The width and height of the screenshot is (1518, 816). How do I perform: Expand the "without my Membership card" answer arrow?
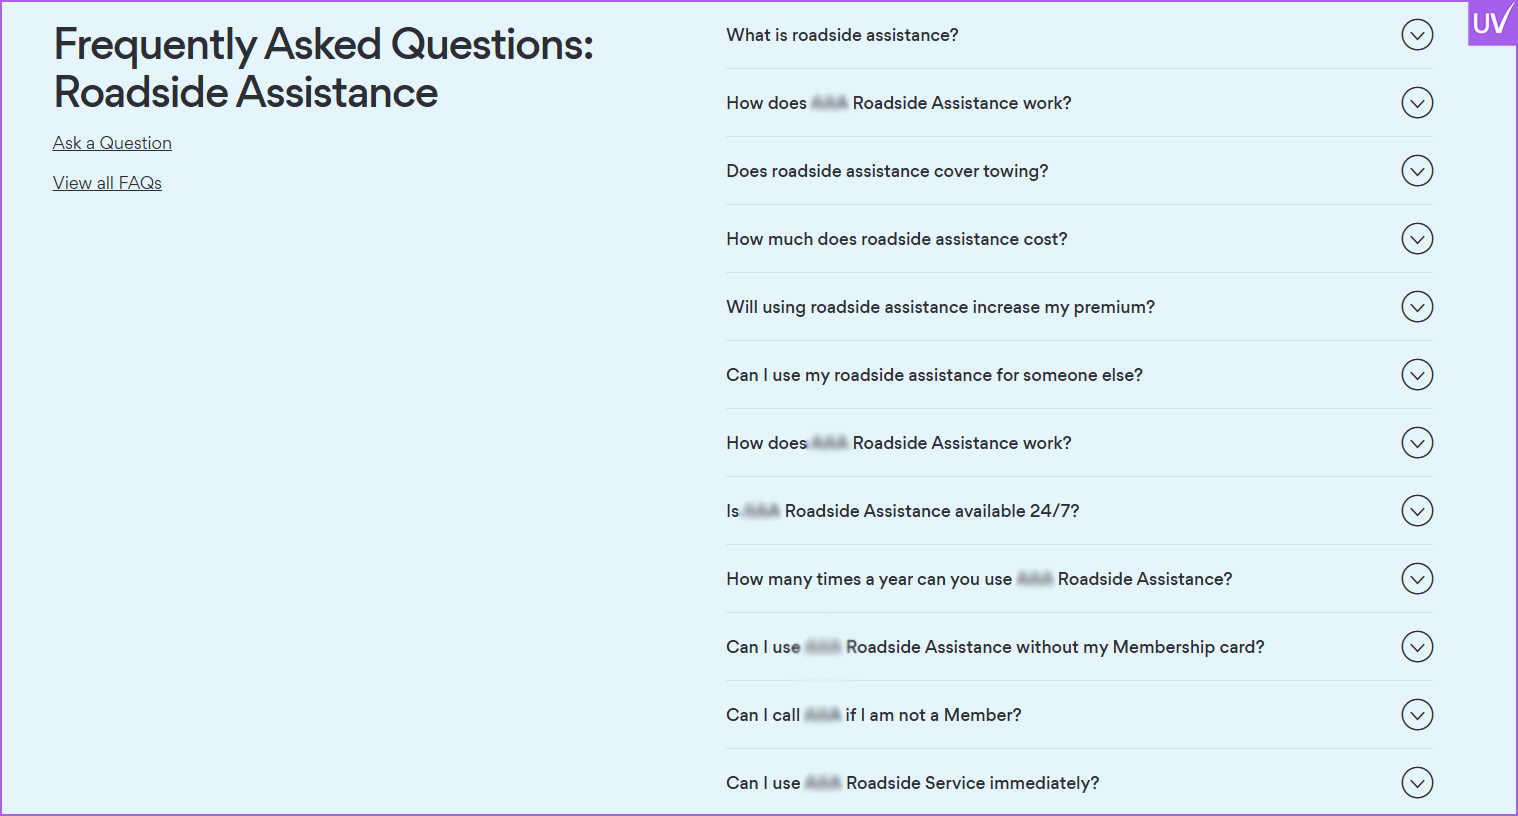tap(1417, 647)
